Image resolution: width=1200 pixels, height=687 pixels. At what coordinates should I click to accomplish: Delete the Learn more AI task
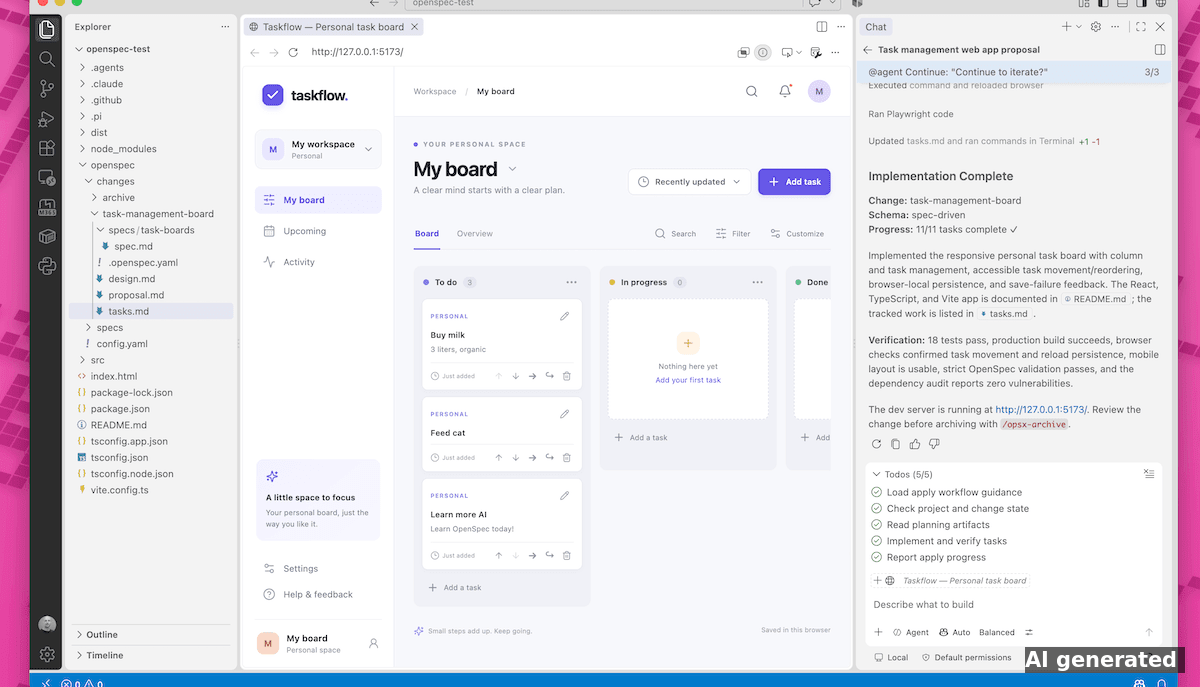click(x=567, y=556)
